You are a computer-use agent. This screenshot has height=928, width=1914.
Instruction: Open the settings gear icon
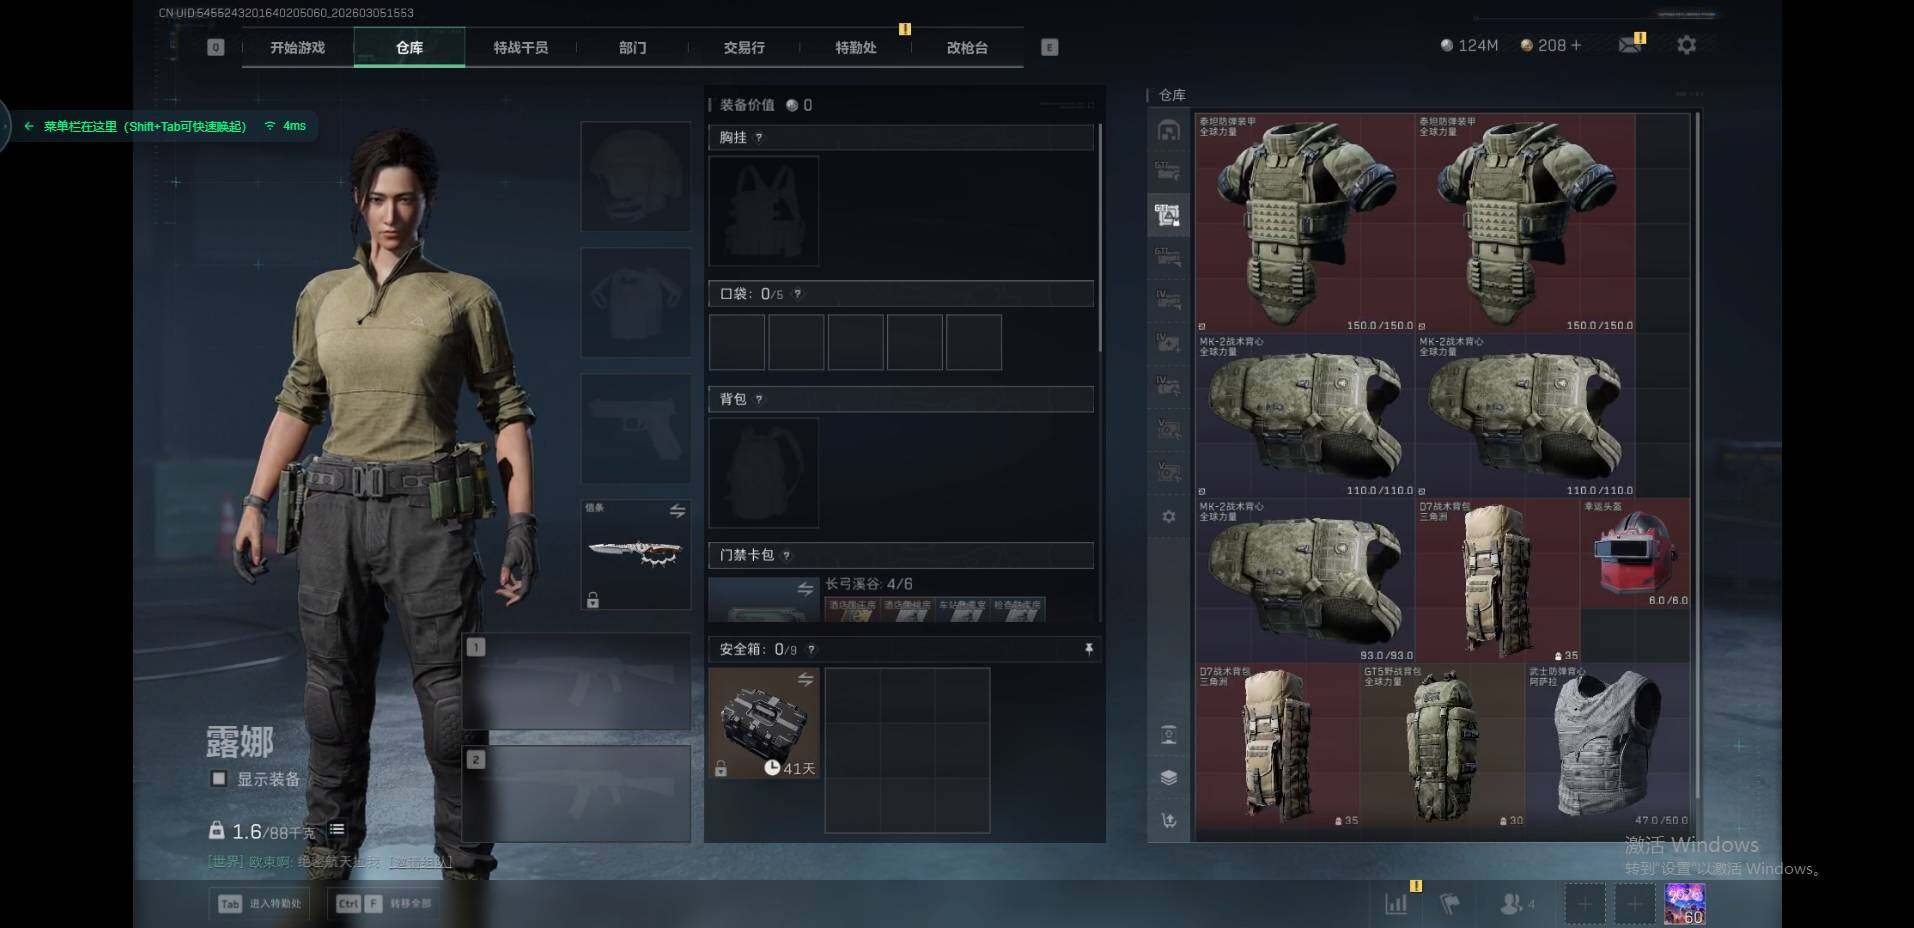pyautogui.click(x=1686, y=45)
